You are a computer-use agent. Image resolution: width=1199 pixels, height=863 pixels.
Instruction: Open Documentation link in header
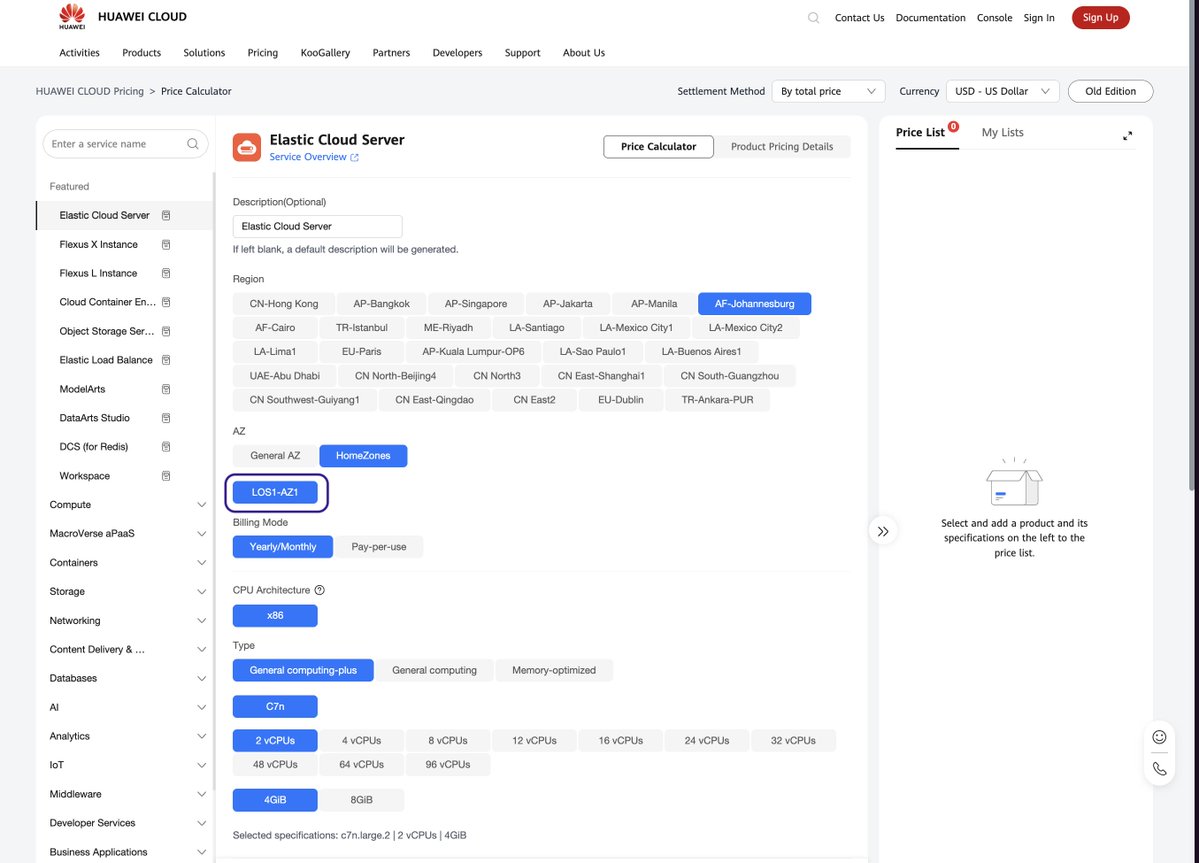point(930,18)
